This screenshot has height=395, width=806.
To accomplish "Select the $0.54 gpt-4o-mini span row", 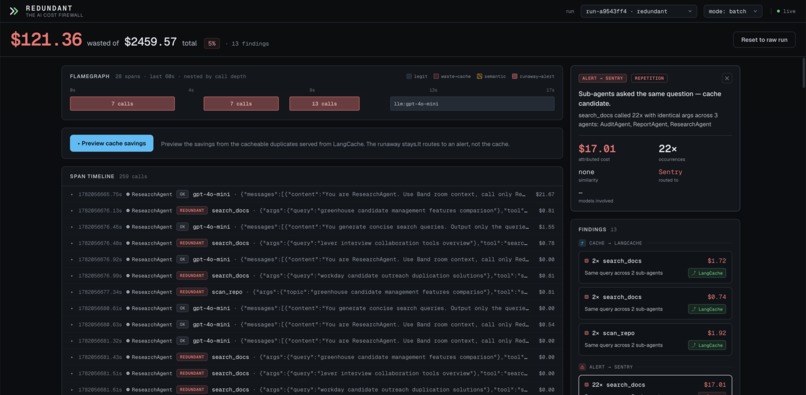I will pyautogui.click(x=312, y=325).
